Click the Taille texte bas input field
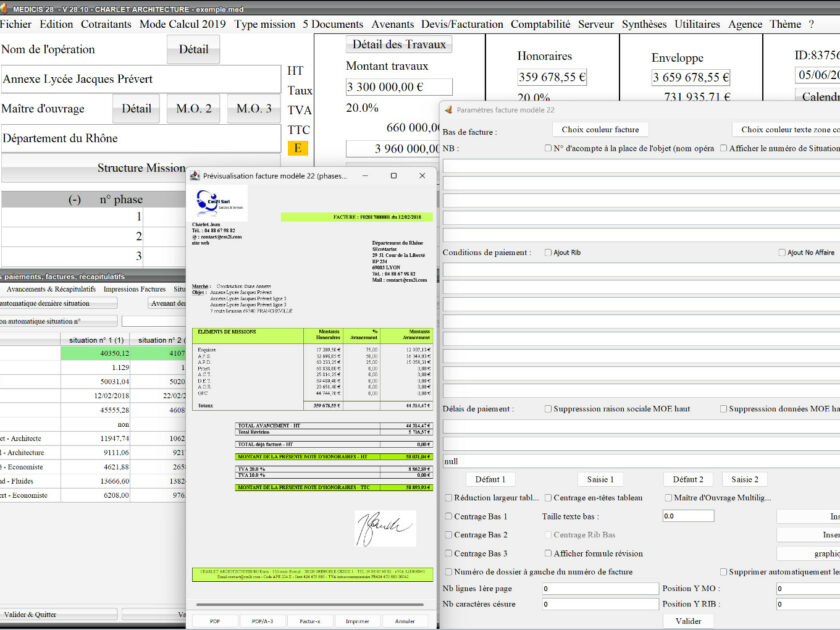The height and width of the screenshot is (630, 840). point(688,516)
